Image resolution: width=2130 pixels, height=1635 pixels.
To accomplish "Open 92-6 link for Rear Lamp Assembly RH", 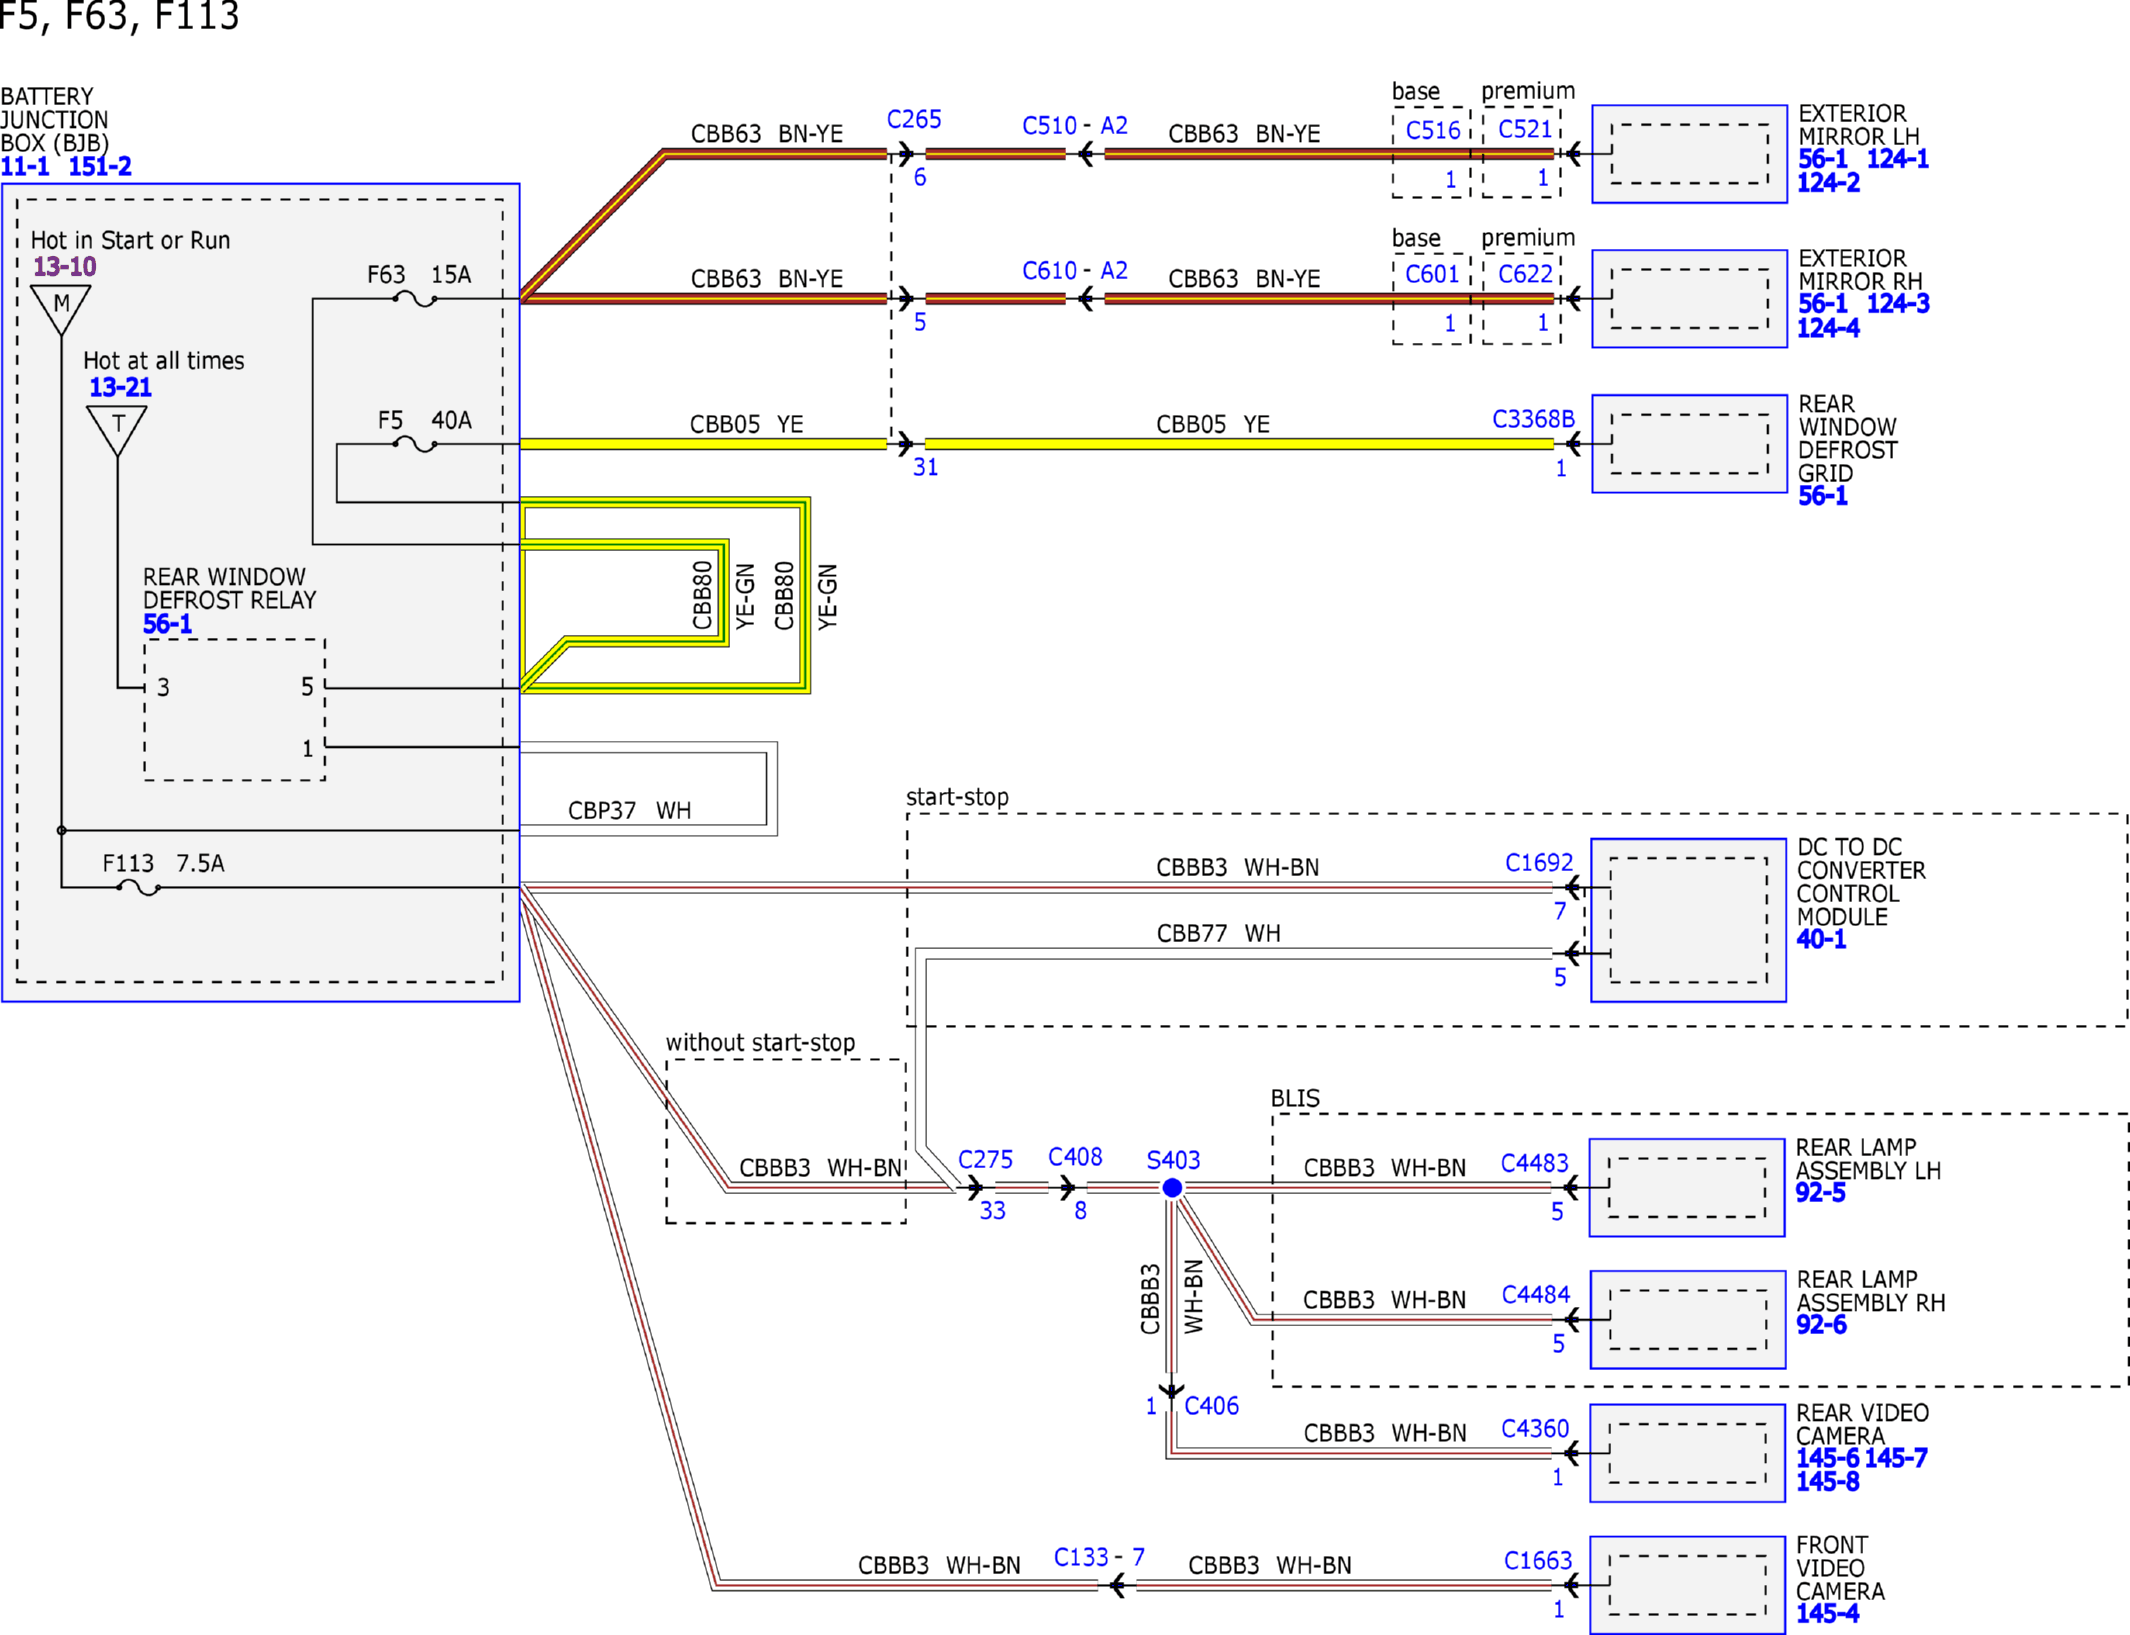I will point(1821,1325).
